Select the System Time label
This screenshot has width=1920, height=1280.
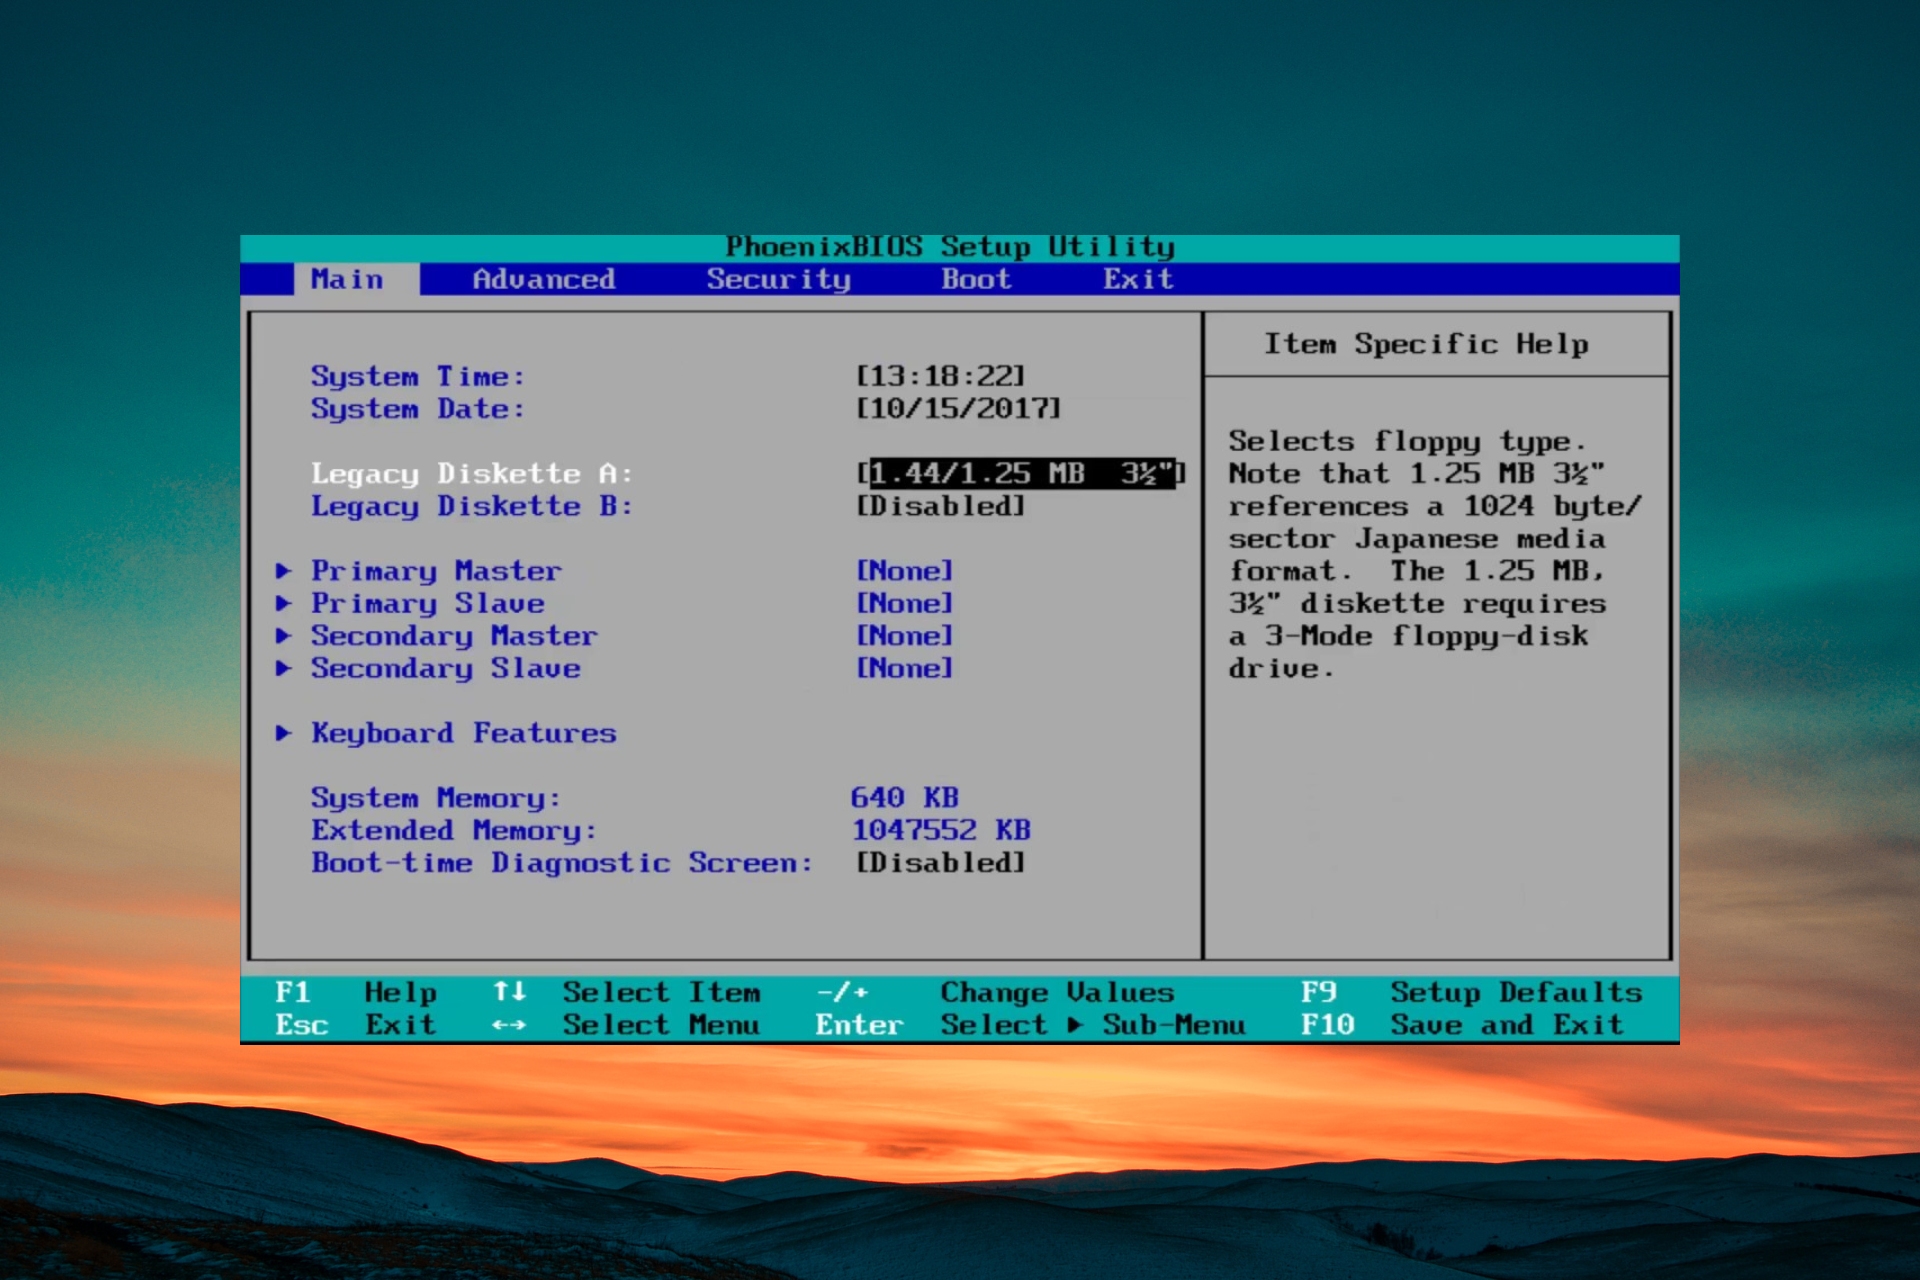(x=417, y=376)
